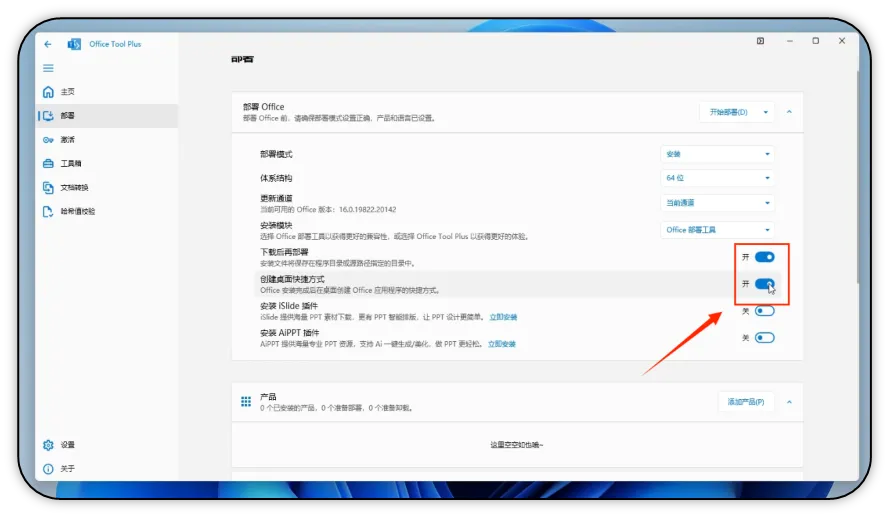Open 更新通道 dropdown showing 当前通道
The width and height of the screenshot is (889, 517).
point(717,203)
